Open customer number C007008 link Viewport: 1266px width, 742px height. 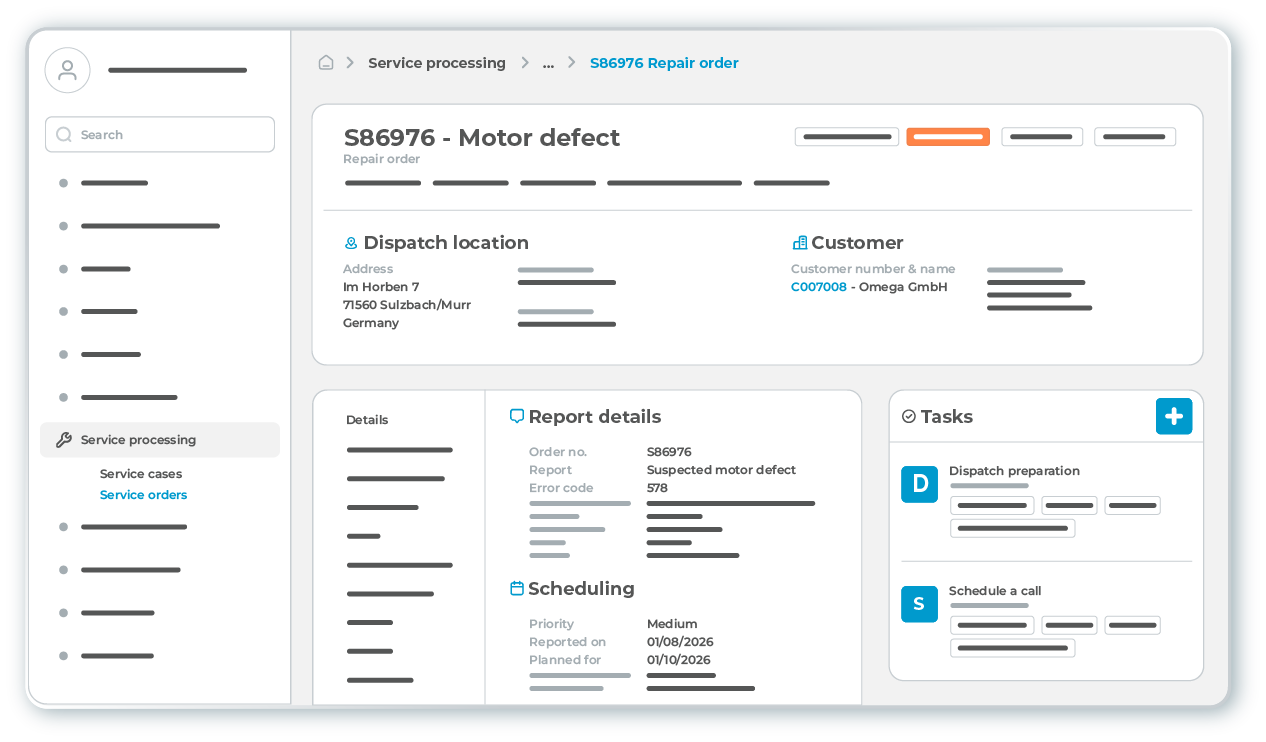tap(819, 287)
